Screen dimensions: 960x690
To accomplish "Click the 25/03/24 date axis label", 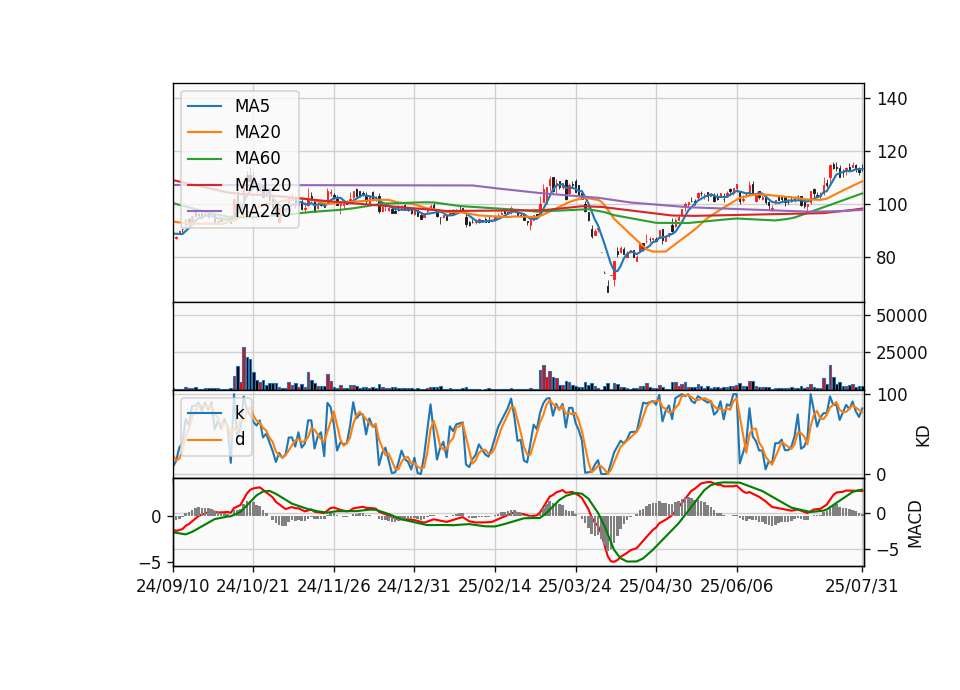I will 575,586.
